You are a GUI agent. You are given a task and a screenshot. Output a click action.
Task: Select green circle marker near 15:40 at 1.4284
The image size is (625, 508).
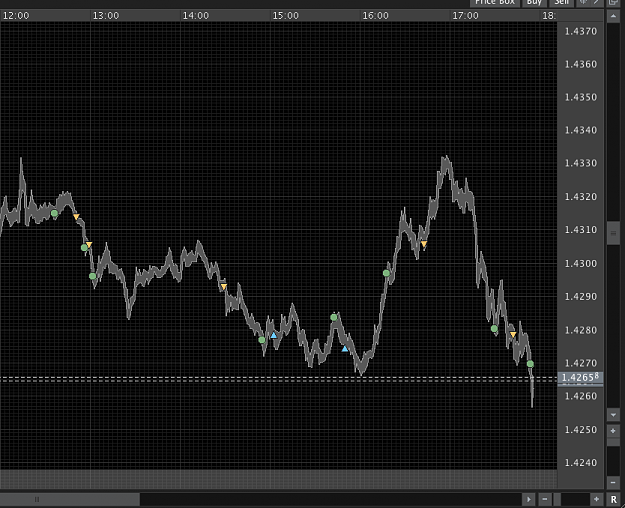point(334,317)
